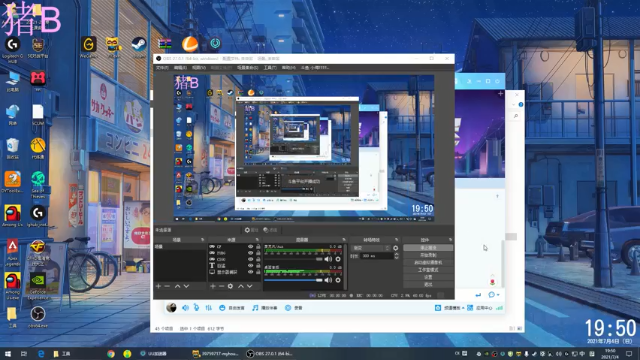
Task: Click Exit button in OBS Controls
Action: (x=428, y=284)
